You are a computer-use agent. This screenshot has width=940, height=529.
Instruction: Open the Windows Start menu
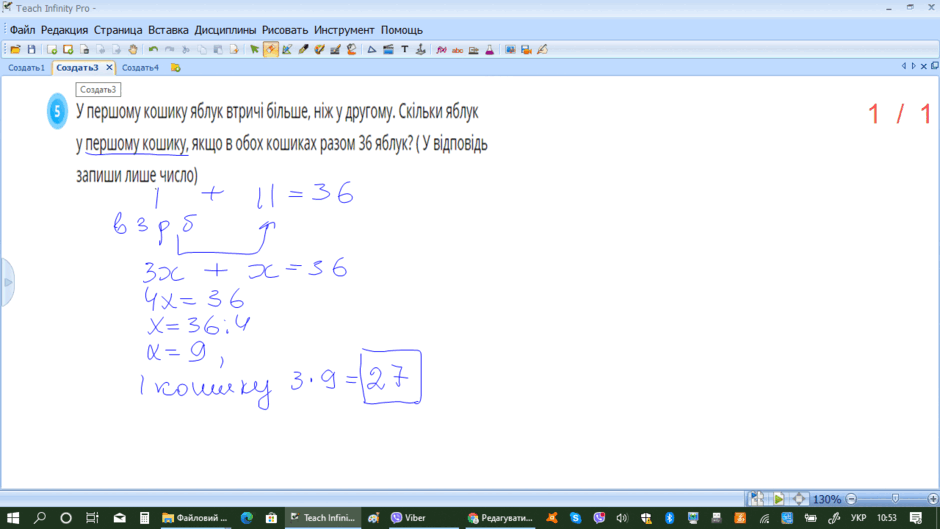coord(13,518)
